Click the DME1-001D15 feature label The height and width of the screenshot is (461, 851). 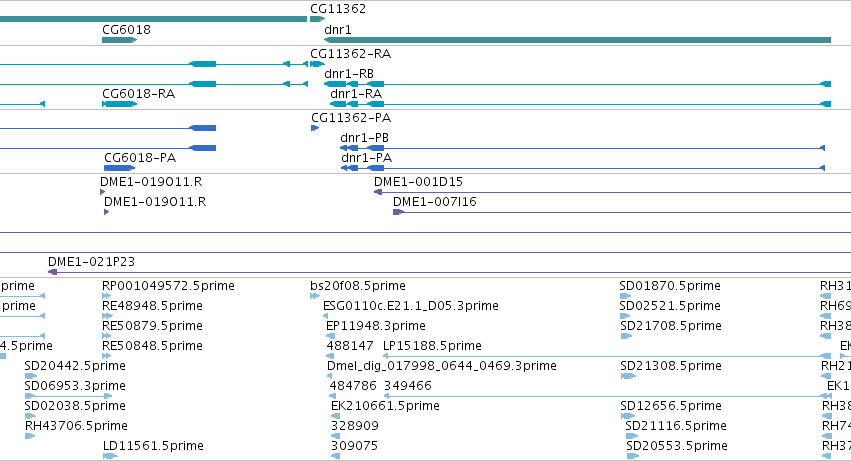click(418, 181)
